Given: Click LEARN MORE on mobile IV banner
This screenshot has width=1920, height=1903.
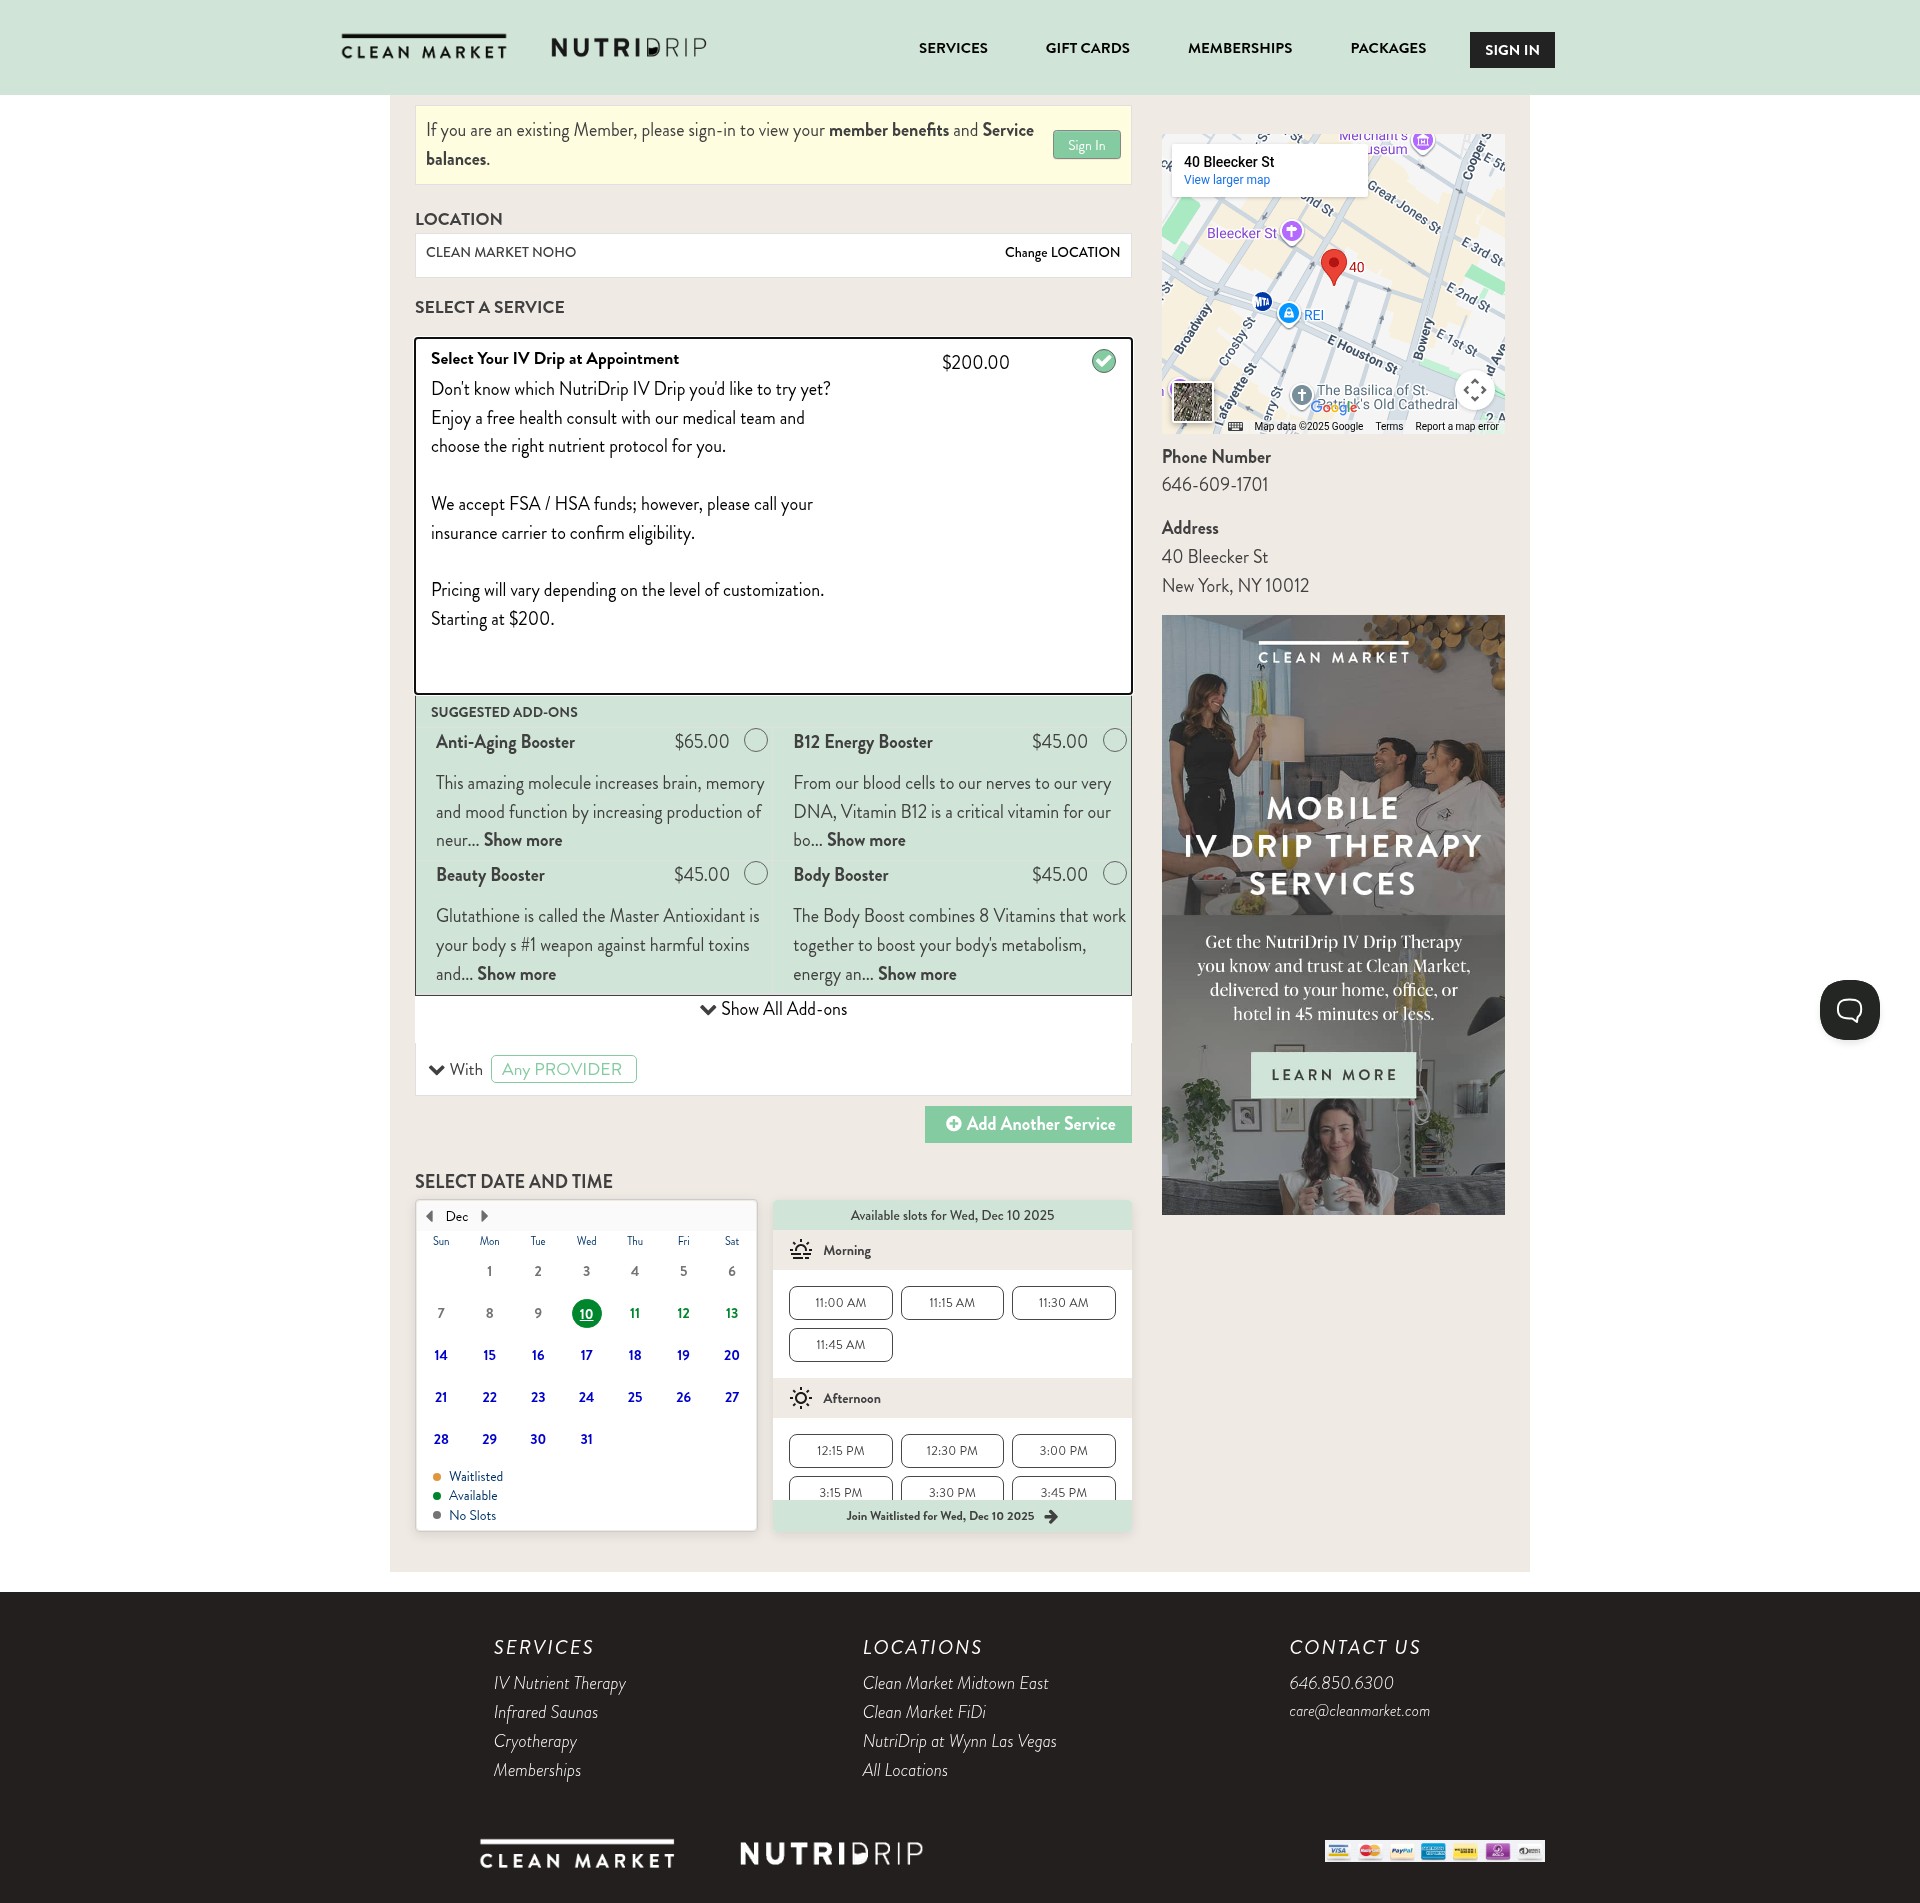Looking at the screenshot, I should [x=1334, y=1075].
